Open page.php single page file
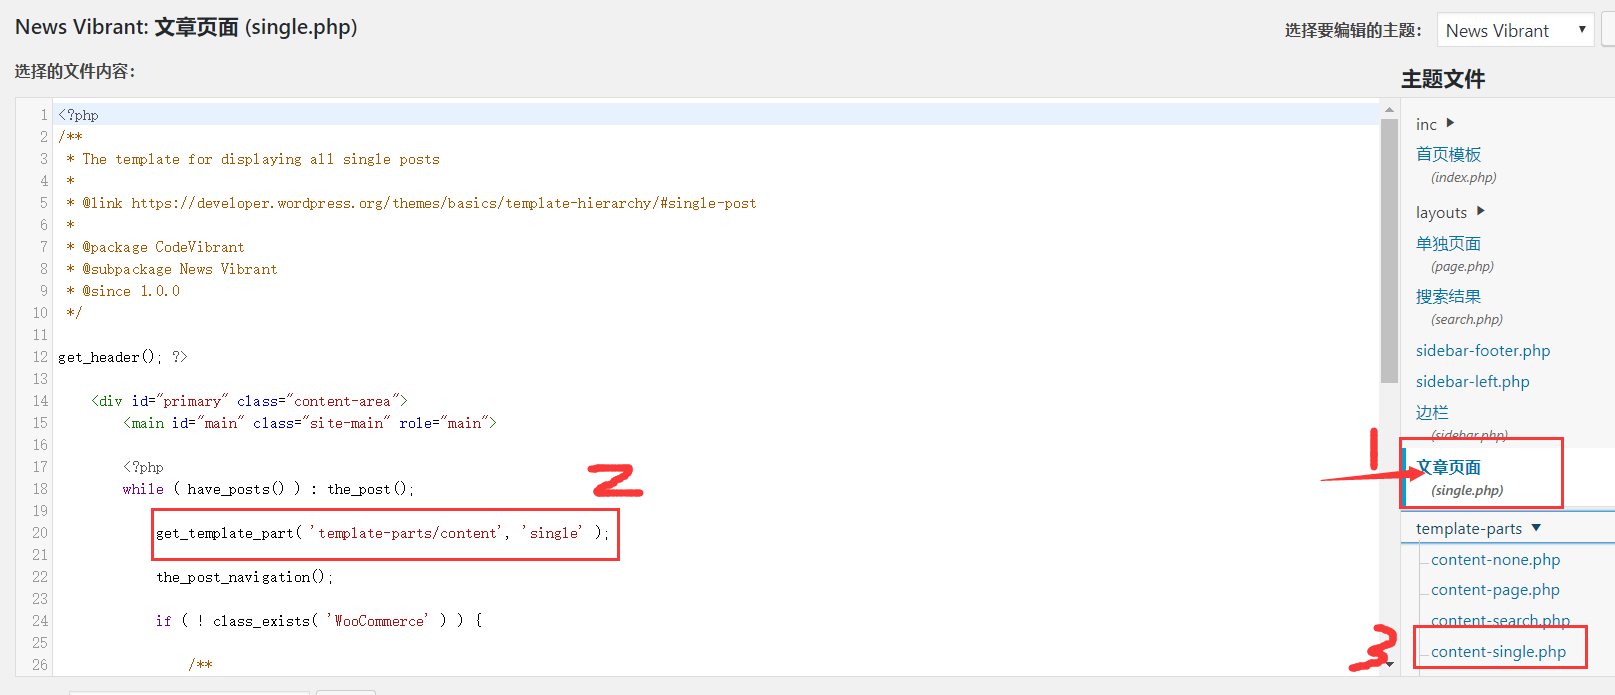The height and width of the screenshot is (695, 1615). pos(1448,243)
